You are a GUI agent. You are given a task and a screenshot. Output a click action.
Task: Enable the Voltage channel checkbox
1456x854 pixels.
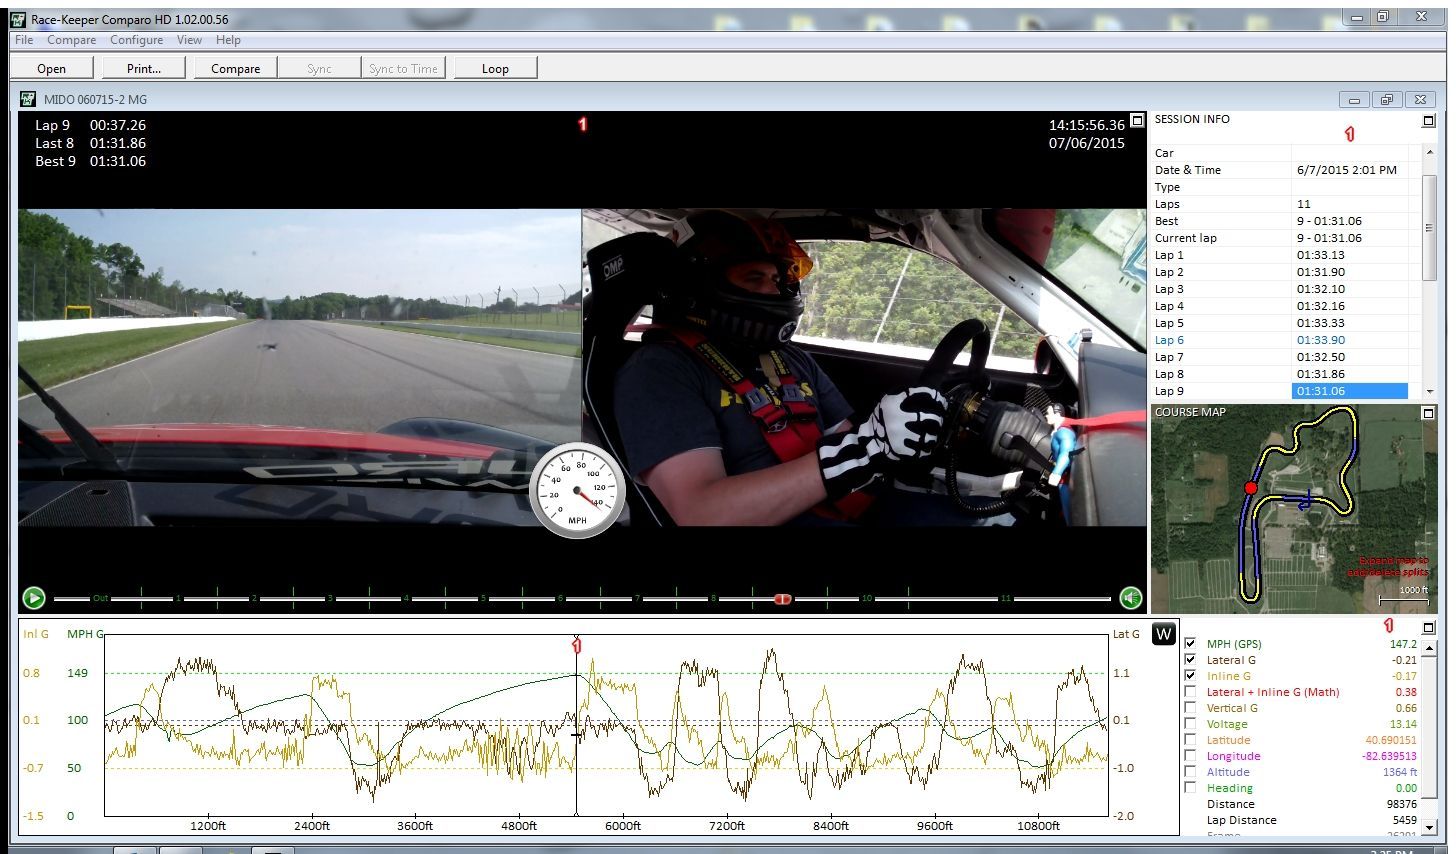tap(1190, 723)
